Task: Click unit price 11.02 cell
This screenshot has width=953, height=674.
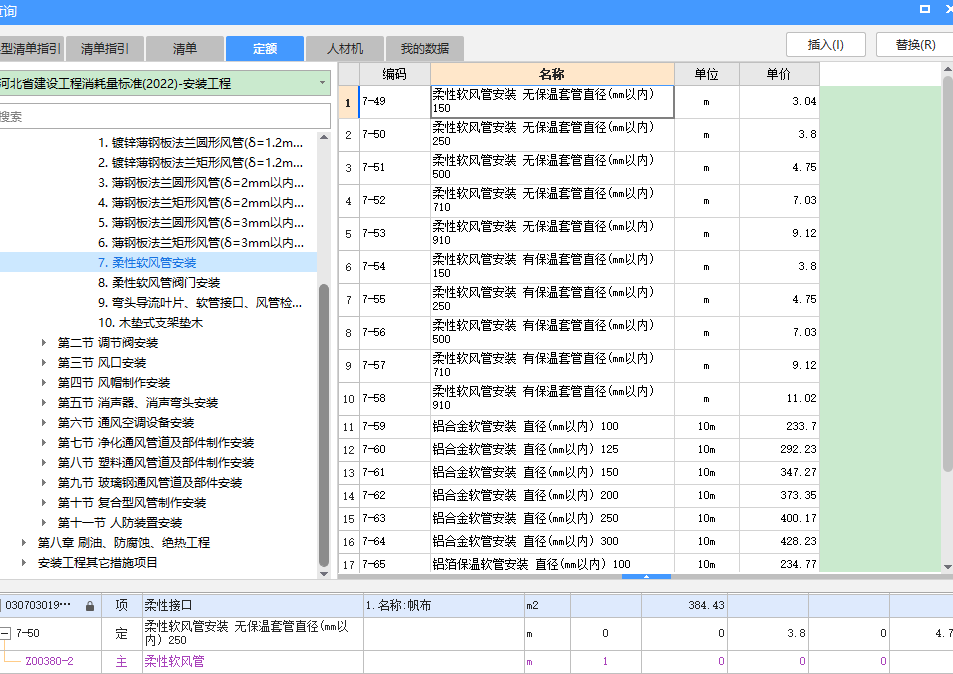Action: click(x=779, y=399)
